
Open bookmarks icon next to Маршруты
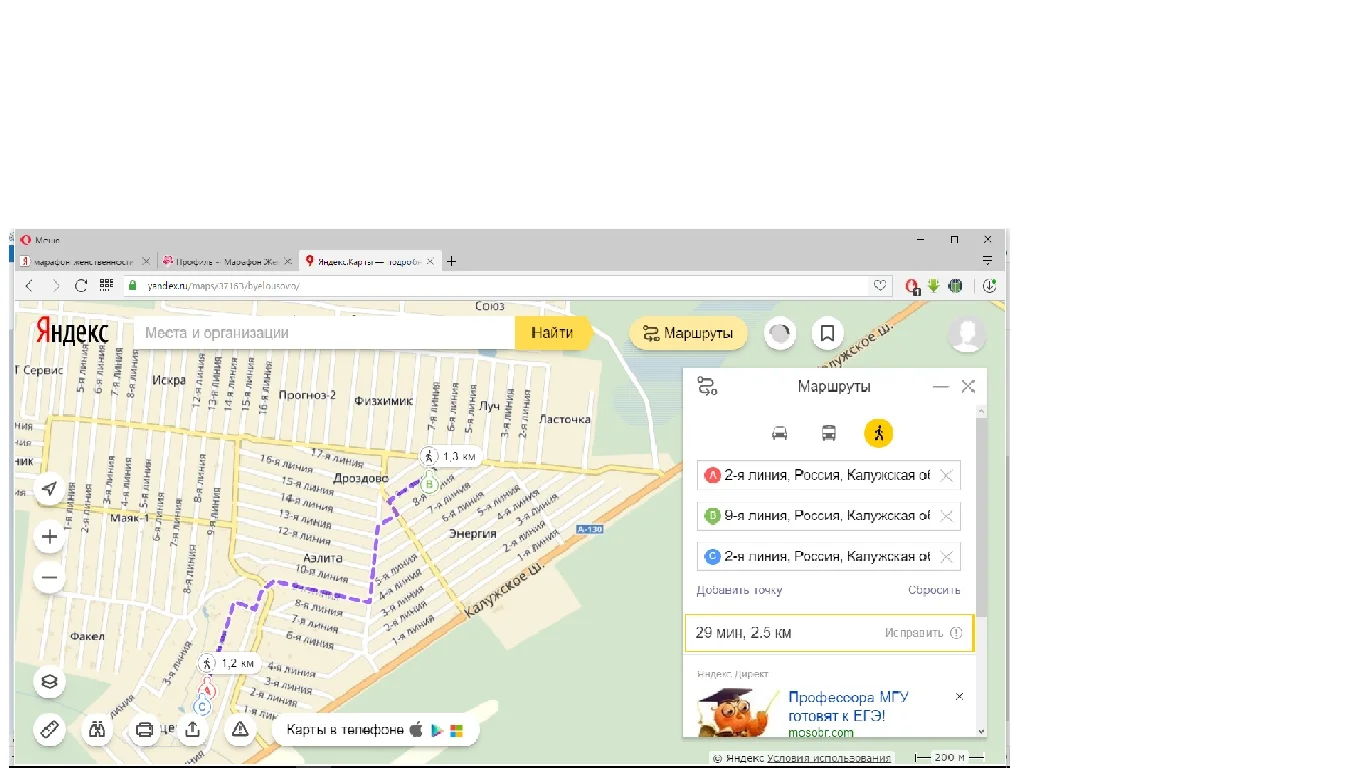pos(827,334)
